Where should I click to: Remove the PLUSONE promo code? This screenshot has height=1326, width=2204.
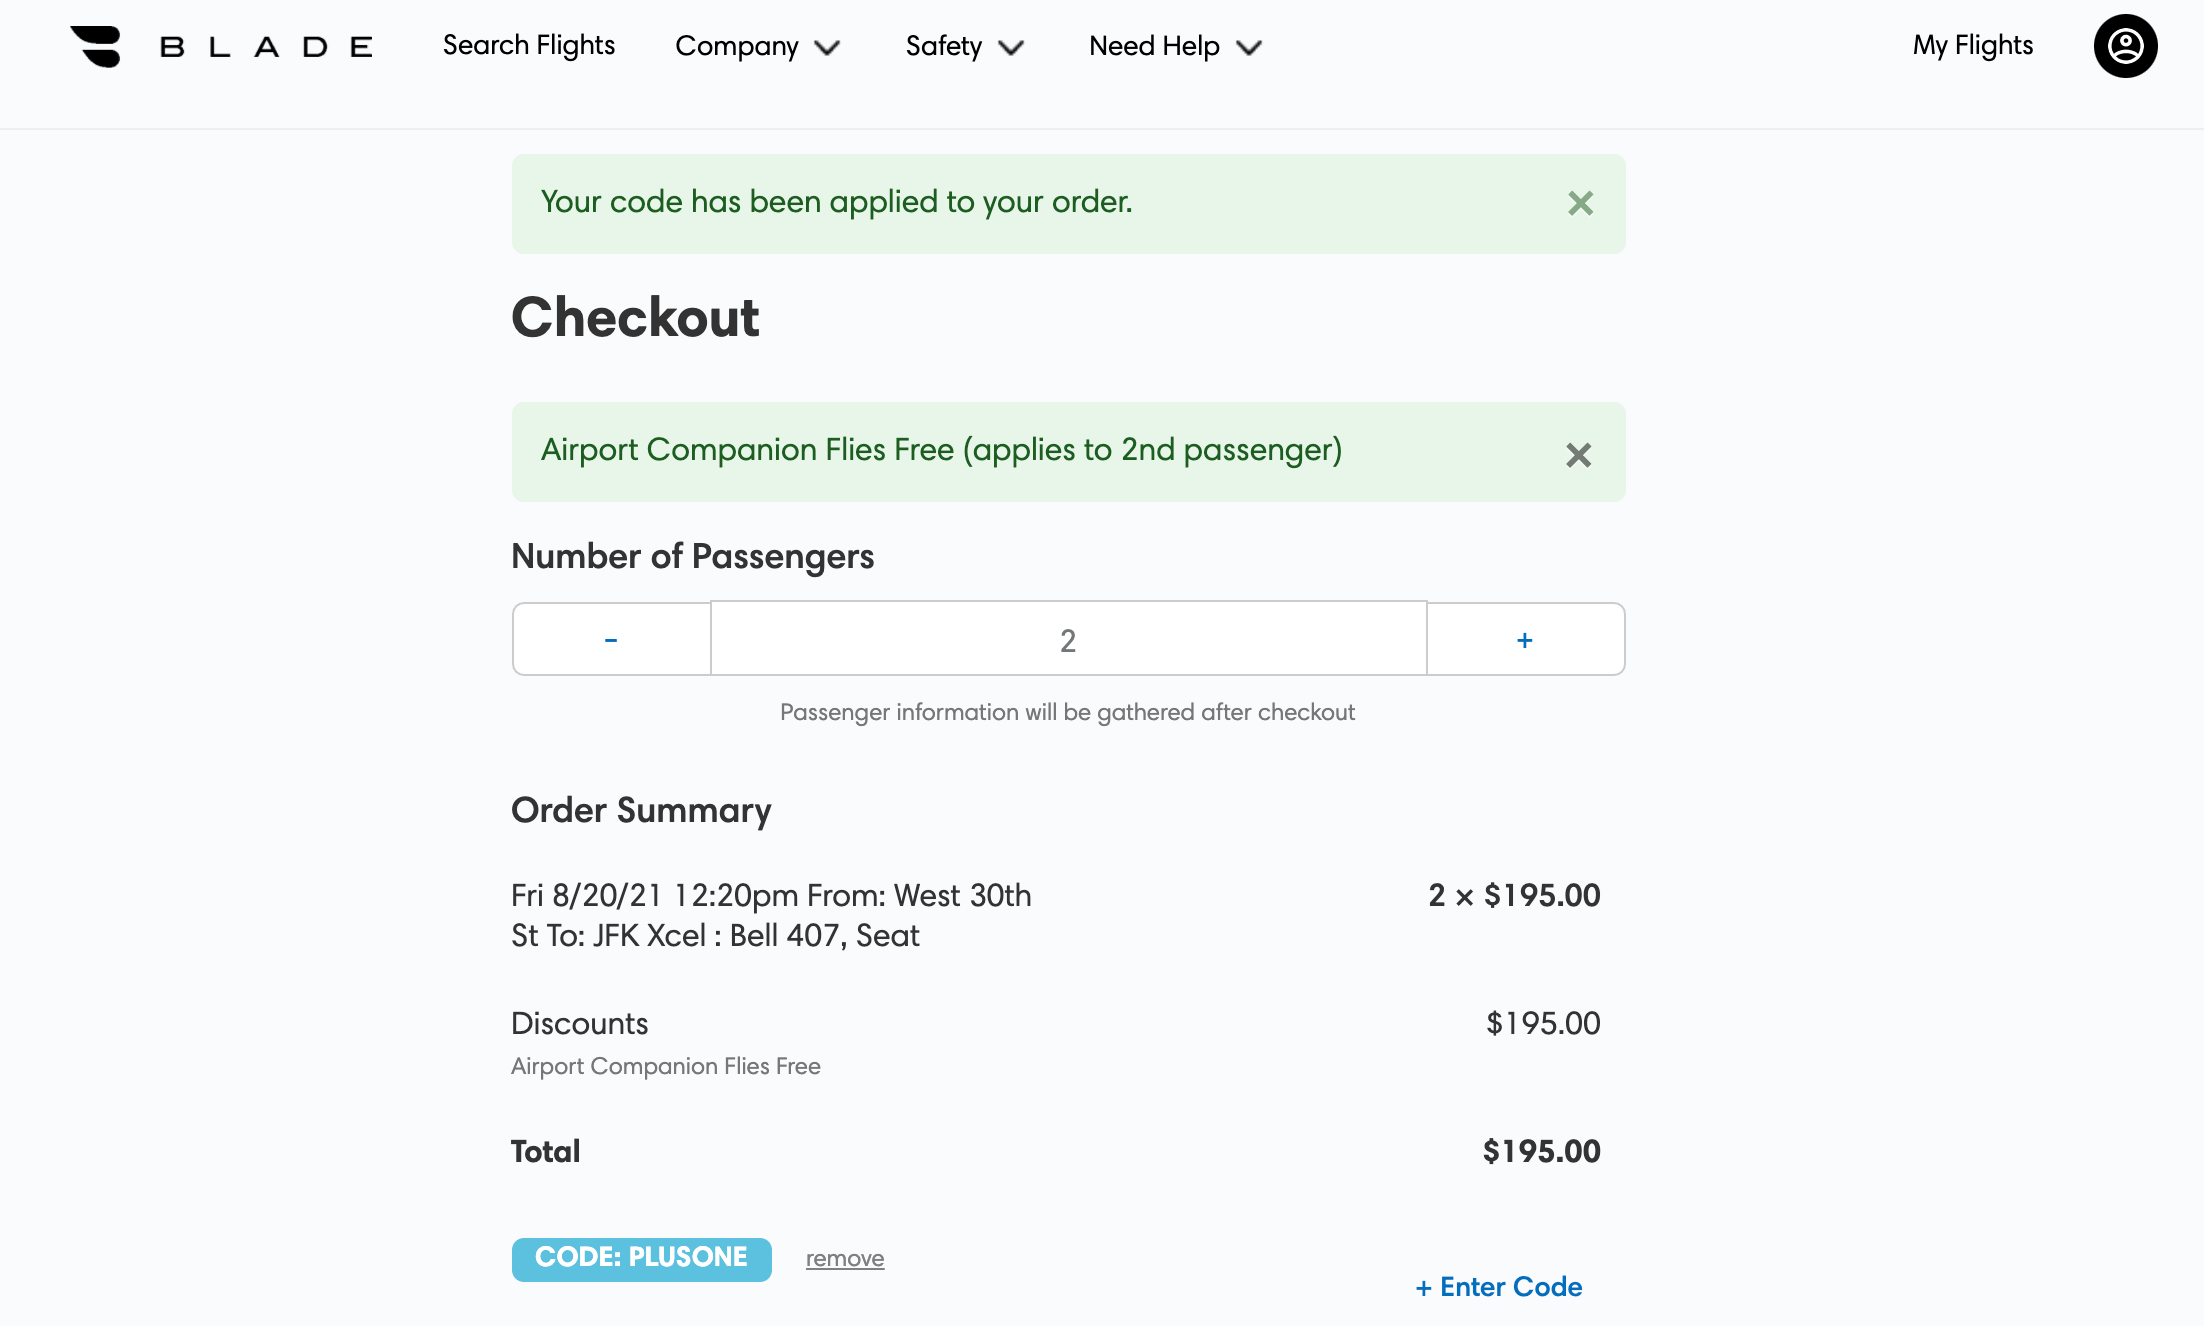pyautogui.click(x=845, y=1259)
